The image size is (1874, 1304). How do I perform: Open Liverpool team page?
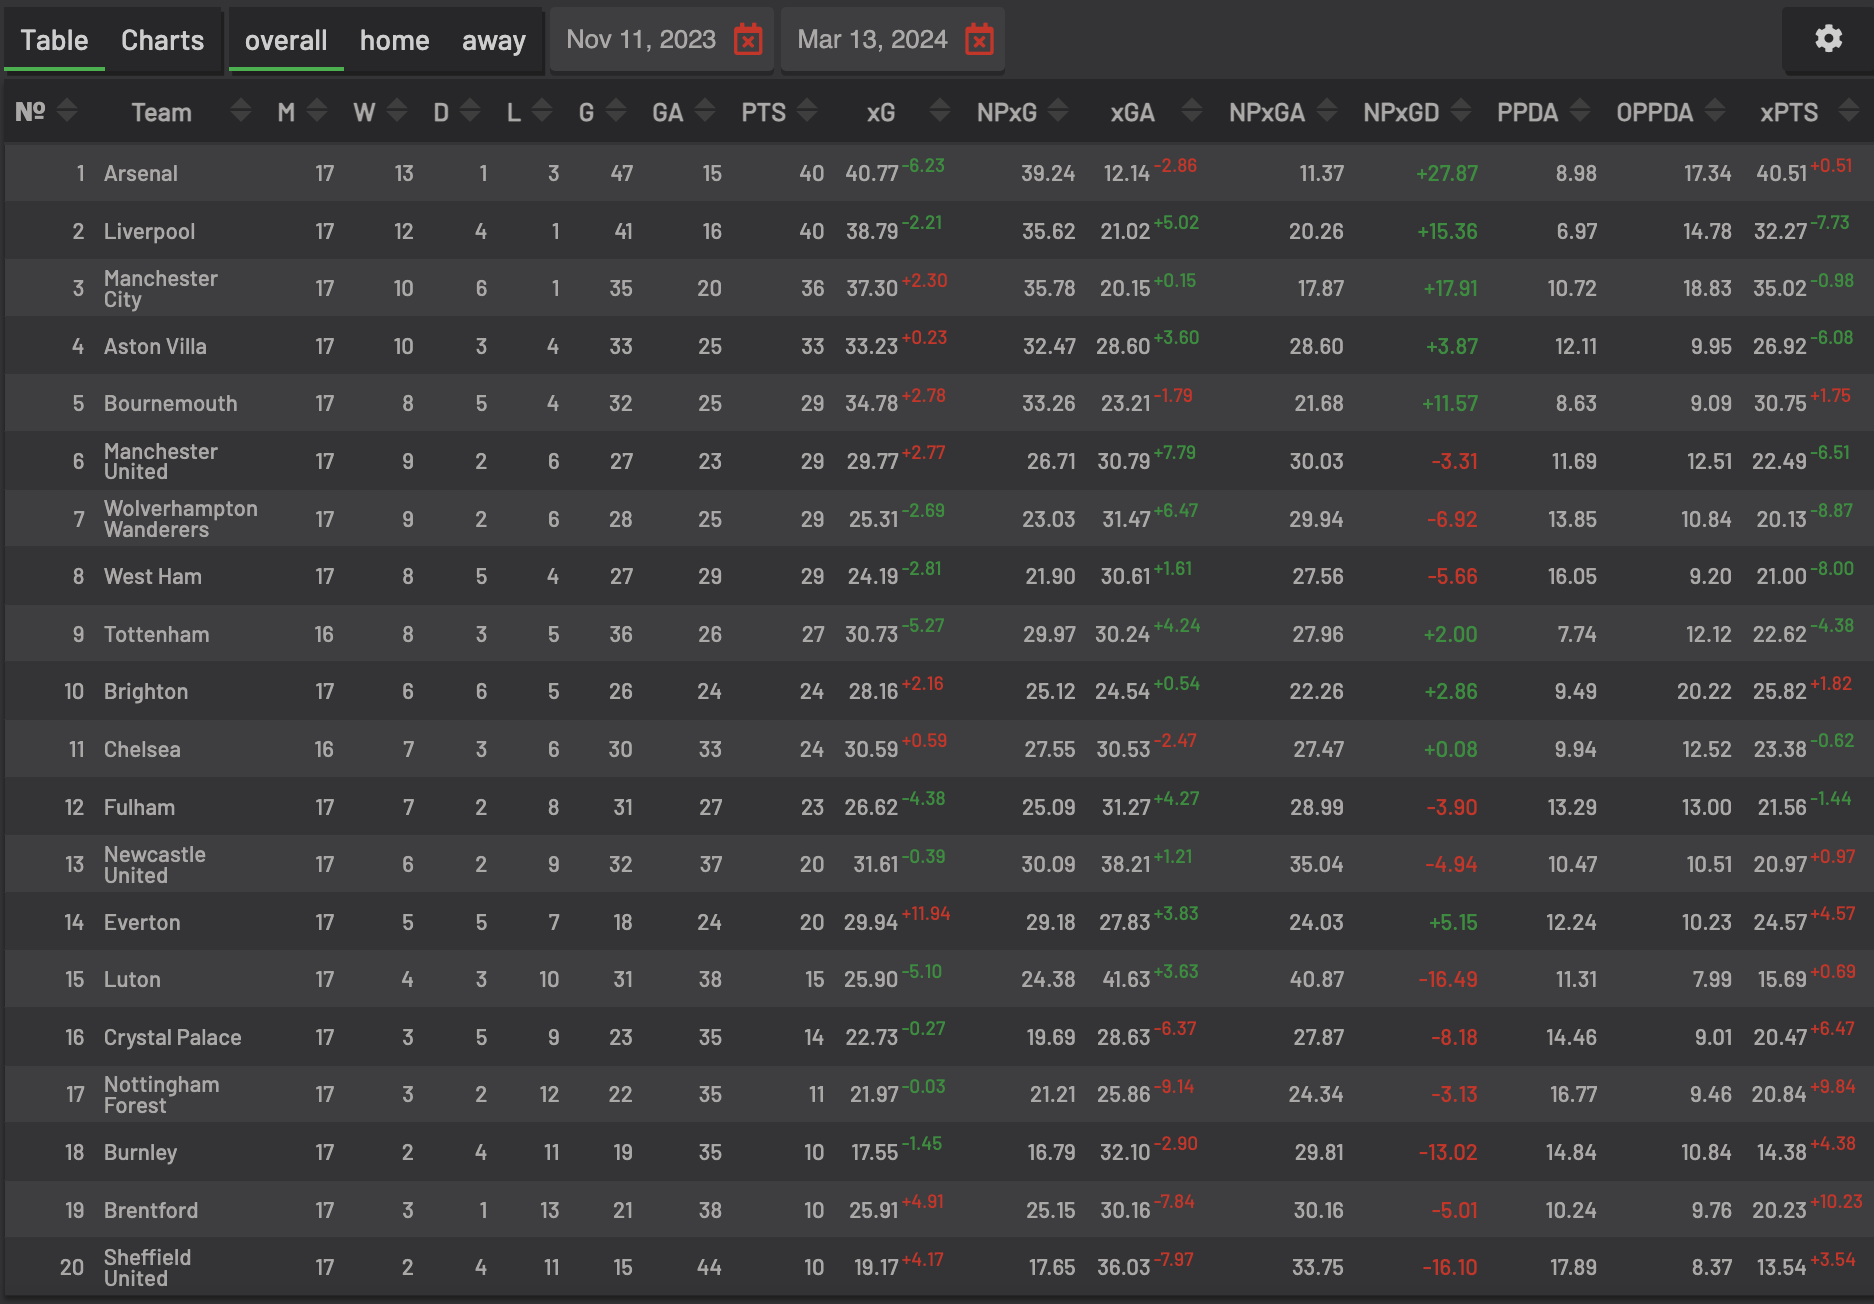coord(149,231)
